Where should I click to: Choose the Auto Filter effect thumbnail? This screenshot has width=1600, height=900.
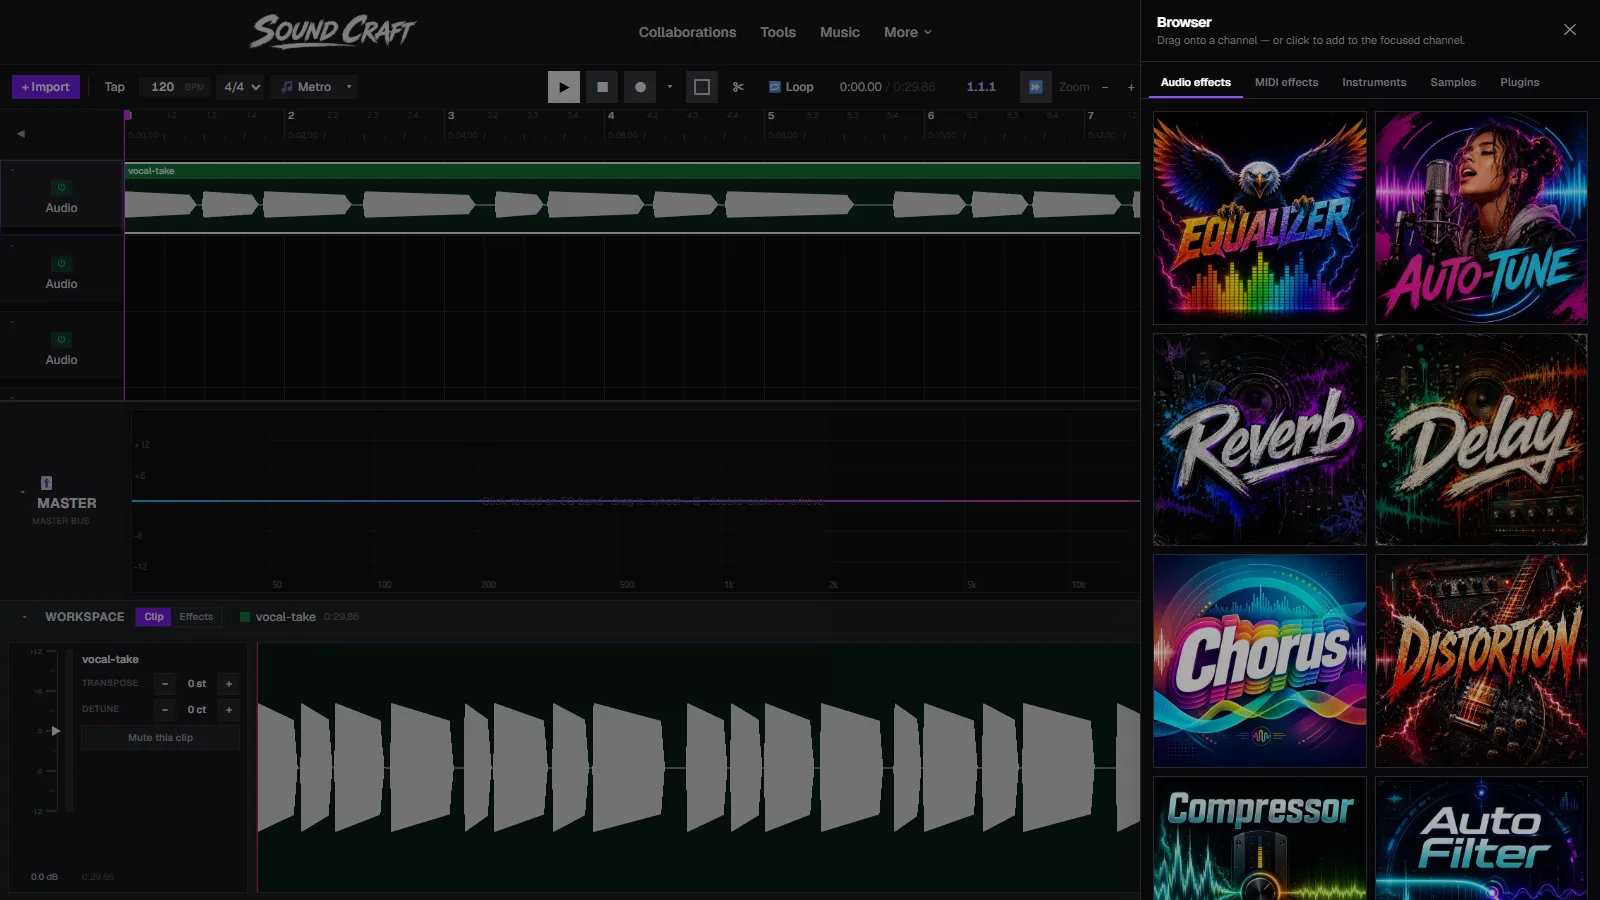(1481, 838)
